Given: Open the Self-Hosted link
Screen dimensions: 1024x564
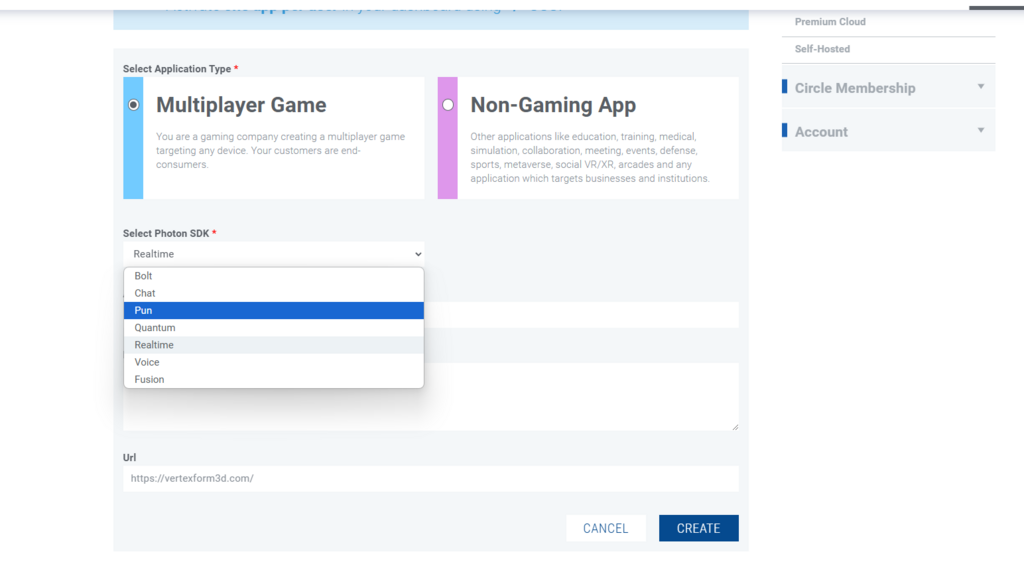Looking at the screenshot, I should click(x=822, y=49).
